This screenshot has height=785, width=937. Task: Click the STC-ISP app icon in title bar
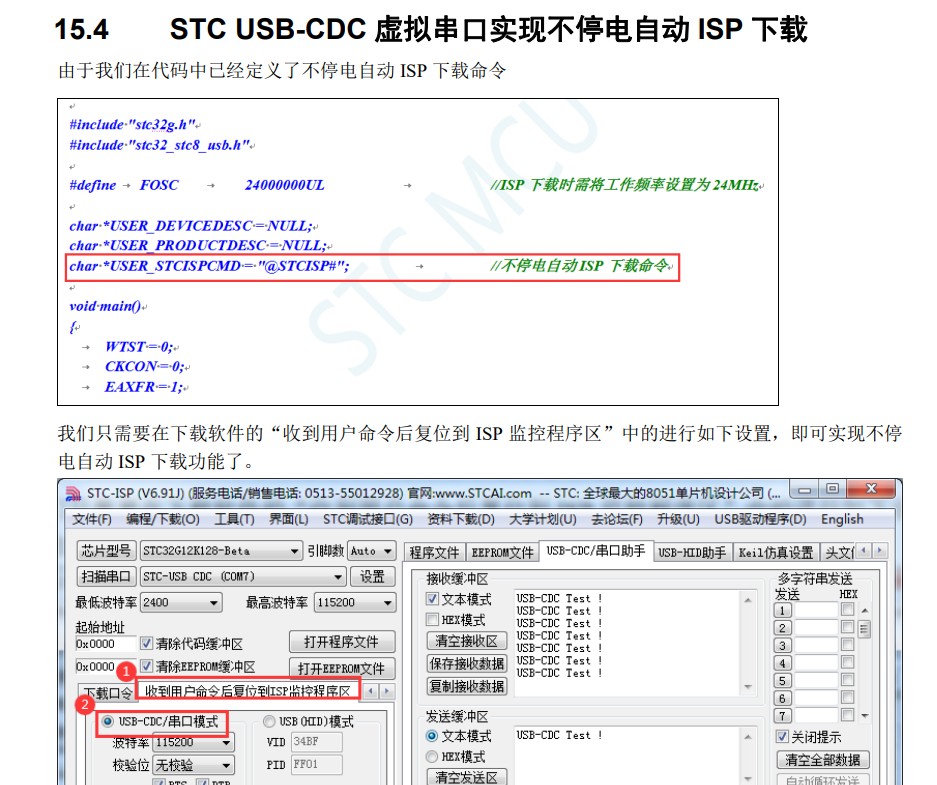(73, 493)
